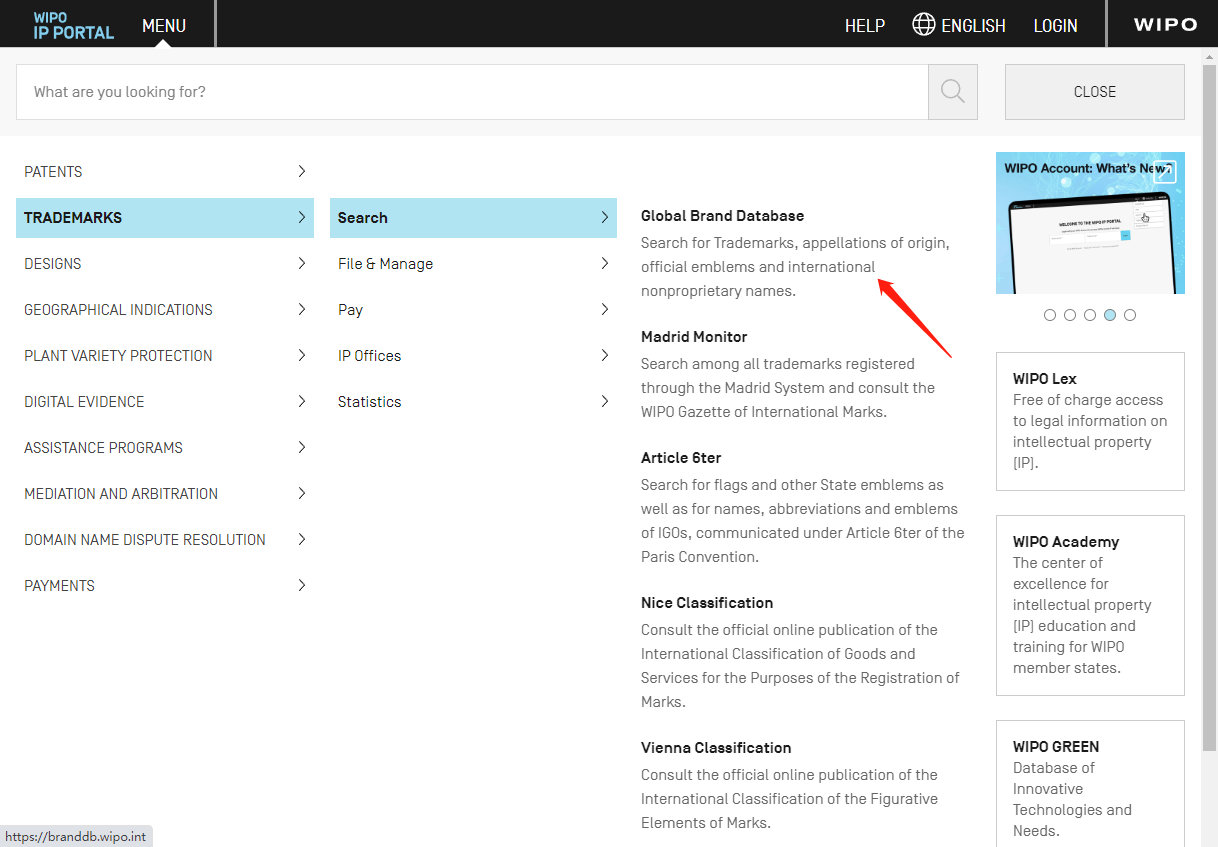Open the Article 6ter link
The image size is (1218, 847).
tap(681, 458)
